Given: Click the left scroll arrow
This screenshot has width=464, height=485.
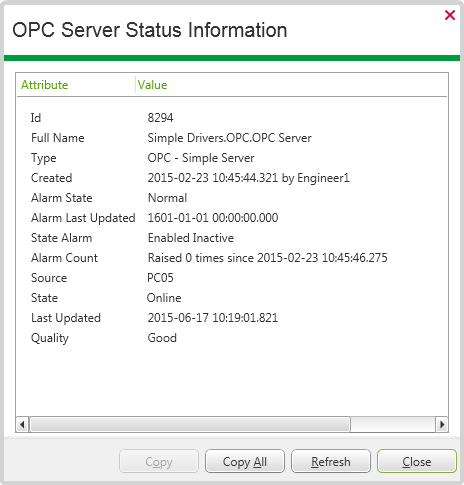Looking at the screenshot, I should pyautogui.click(x=22, y=424).
